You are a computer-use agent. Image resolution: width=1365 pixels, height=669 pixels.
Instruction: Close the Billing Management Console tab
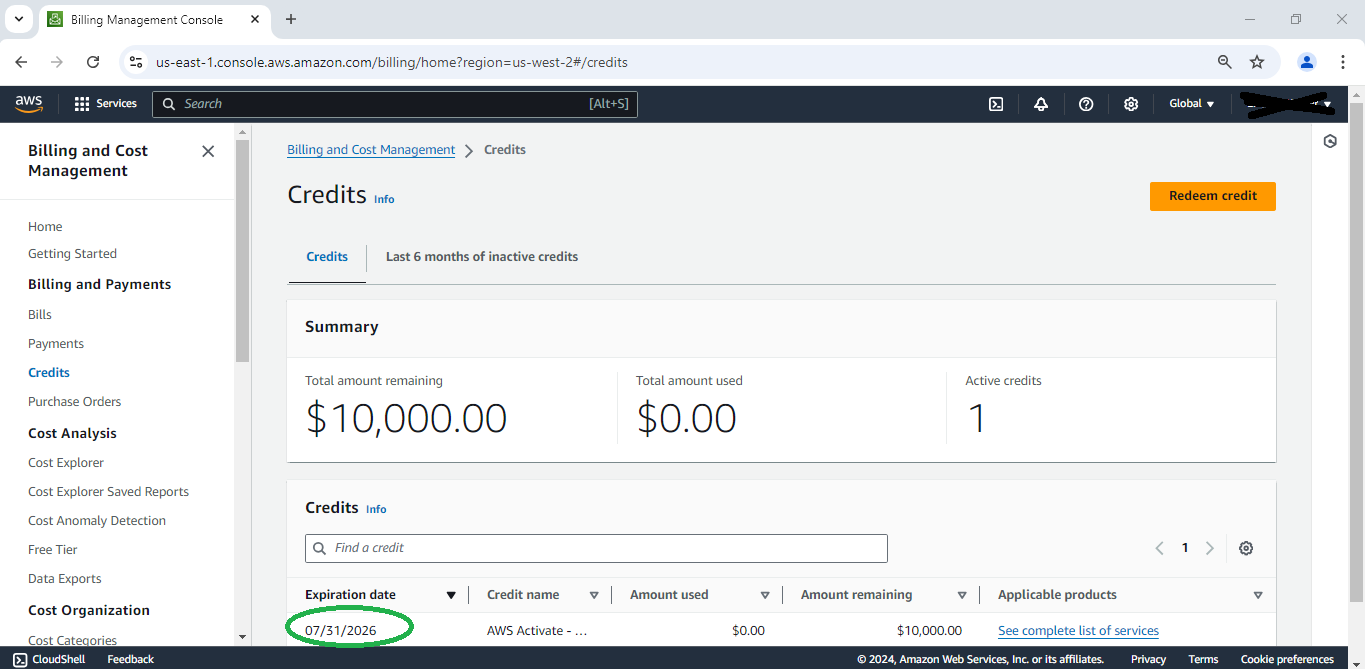pyautogui.click(x=254, y=19)
